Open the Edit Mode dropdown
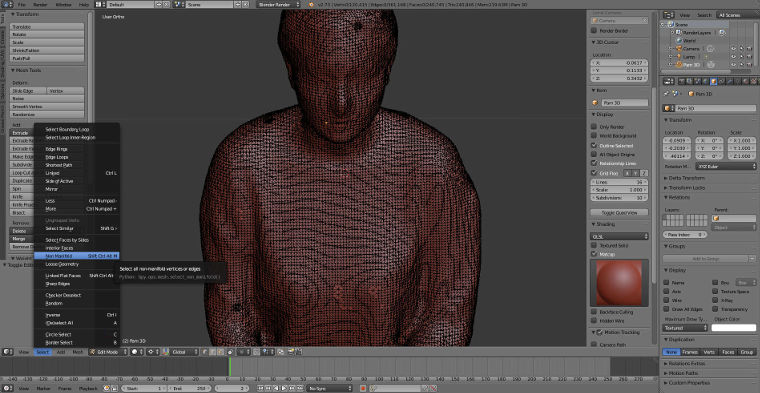The image size is (760, 393). pyautogui.click(x=108, y=352)
